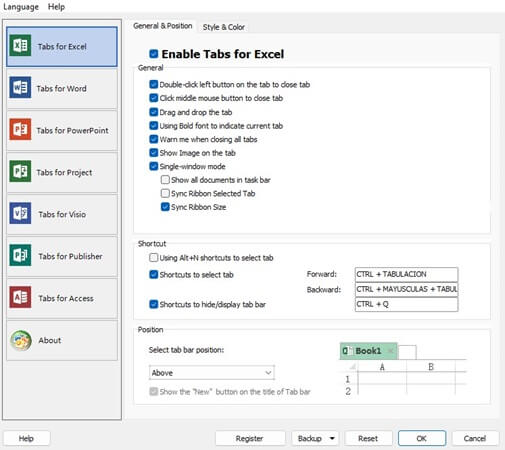Enable Using Alt+N shortcuts to select tab
Image resolution: width=505 pixels, height=450 pixels.
point(154,258)
